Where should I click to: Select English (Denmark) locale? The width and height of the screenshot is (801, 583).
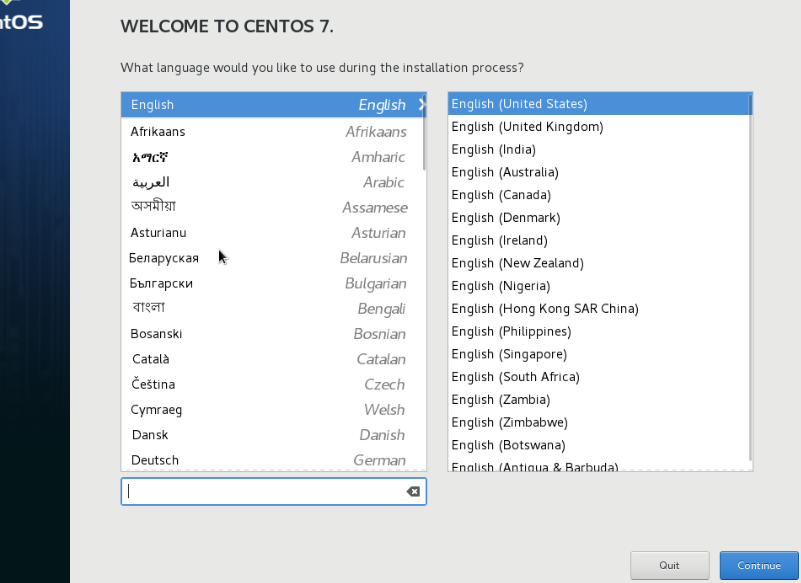coord(598,218)
